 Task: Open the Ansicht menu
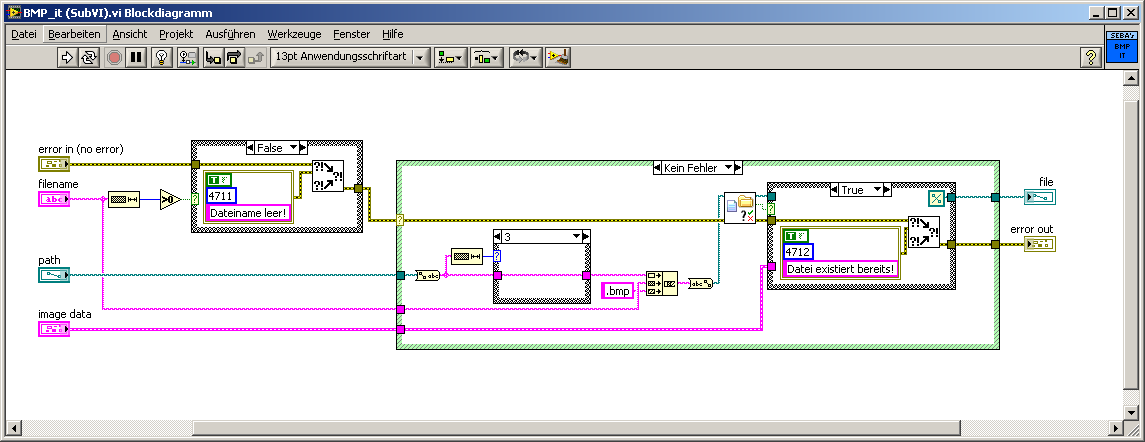(x=130, y=34)
